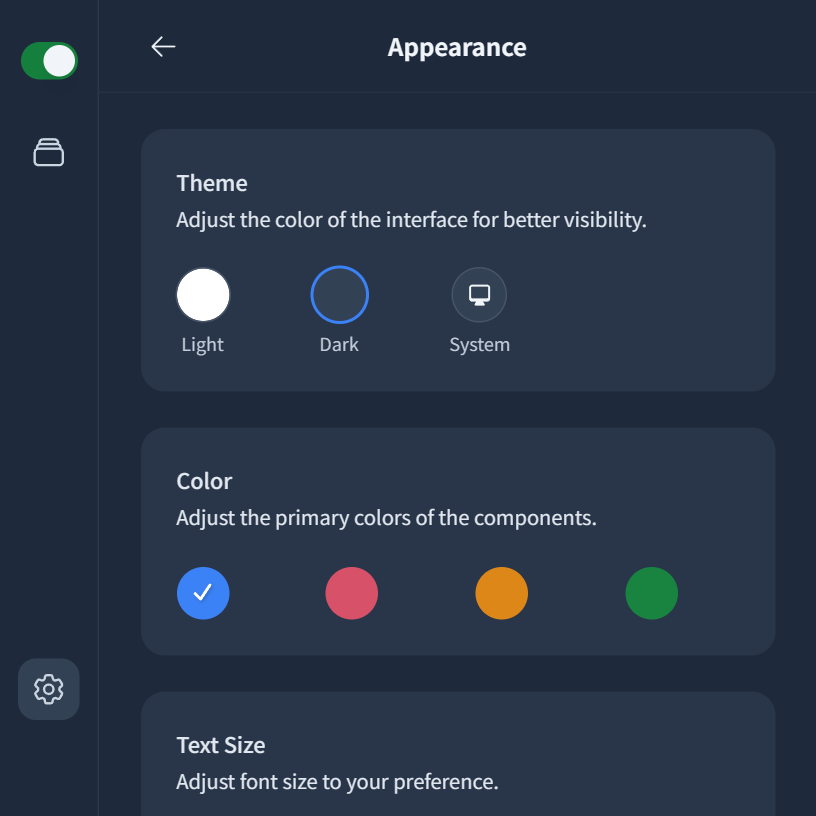Choose the Dark theme circle
Image resolution: width=816 pixels, height=816 pixels.
(339, 295)
